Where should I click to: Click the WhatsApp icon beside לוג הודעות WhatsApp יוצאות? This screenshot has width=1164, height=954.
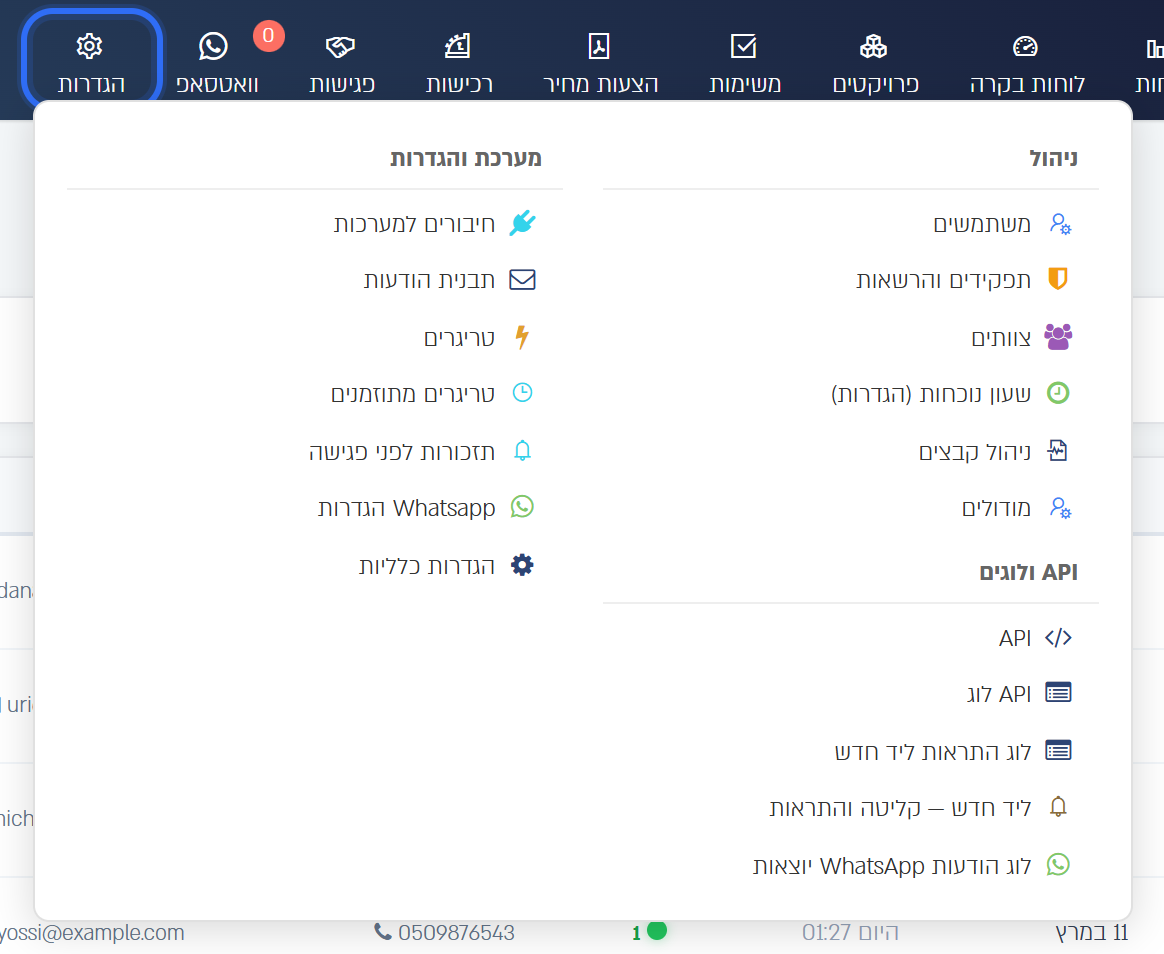1058,864
